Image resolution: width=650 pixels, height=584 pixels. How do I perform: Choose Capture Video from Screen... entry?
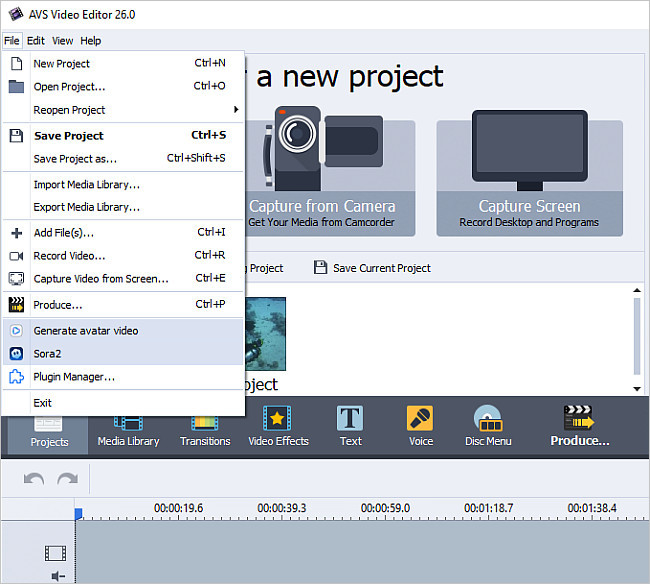pyautogui.click(x=123, y=279)
